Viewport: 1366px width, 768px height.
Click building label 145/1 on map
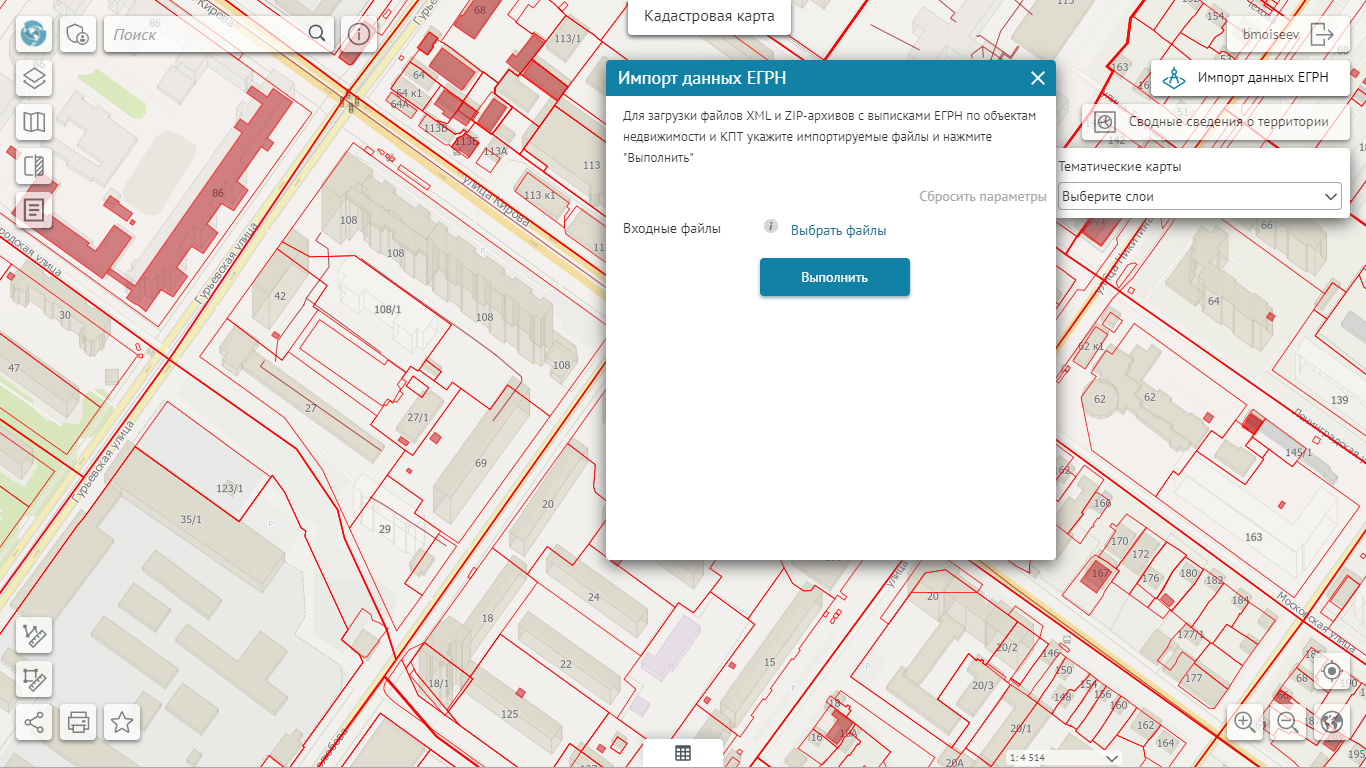coord(1298,453)
